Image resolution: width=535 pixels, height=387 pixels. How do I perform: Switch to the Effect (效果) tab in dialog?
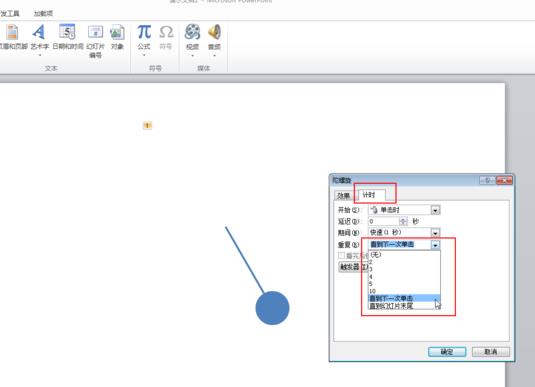(344, 196)
